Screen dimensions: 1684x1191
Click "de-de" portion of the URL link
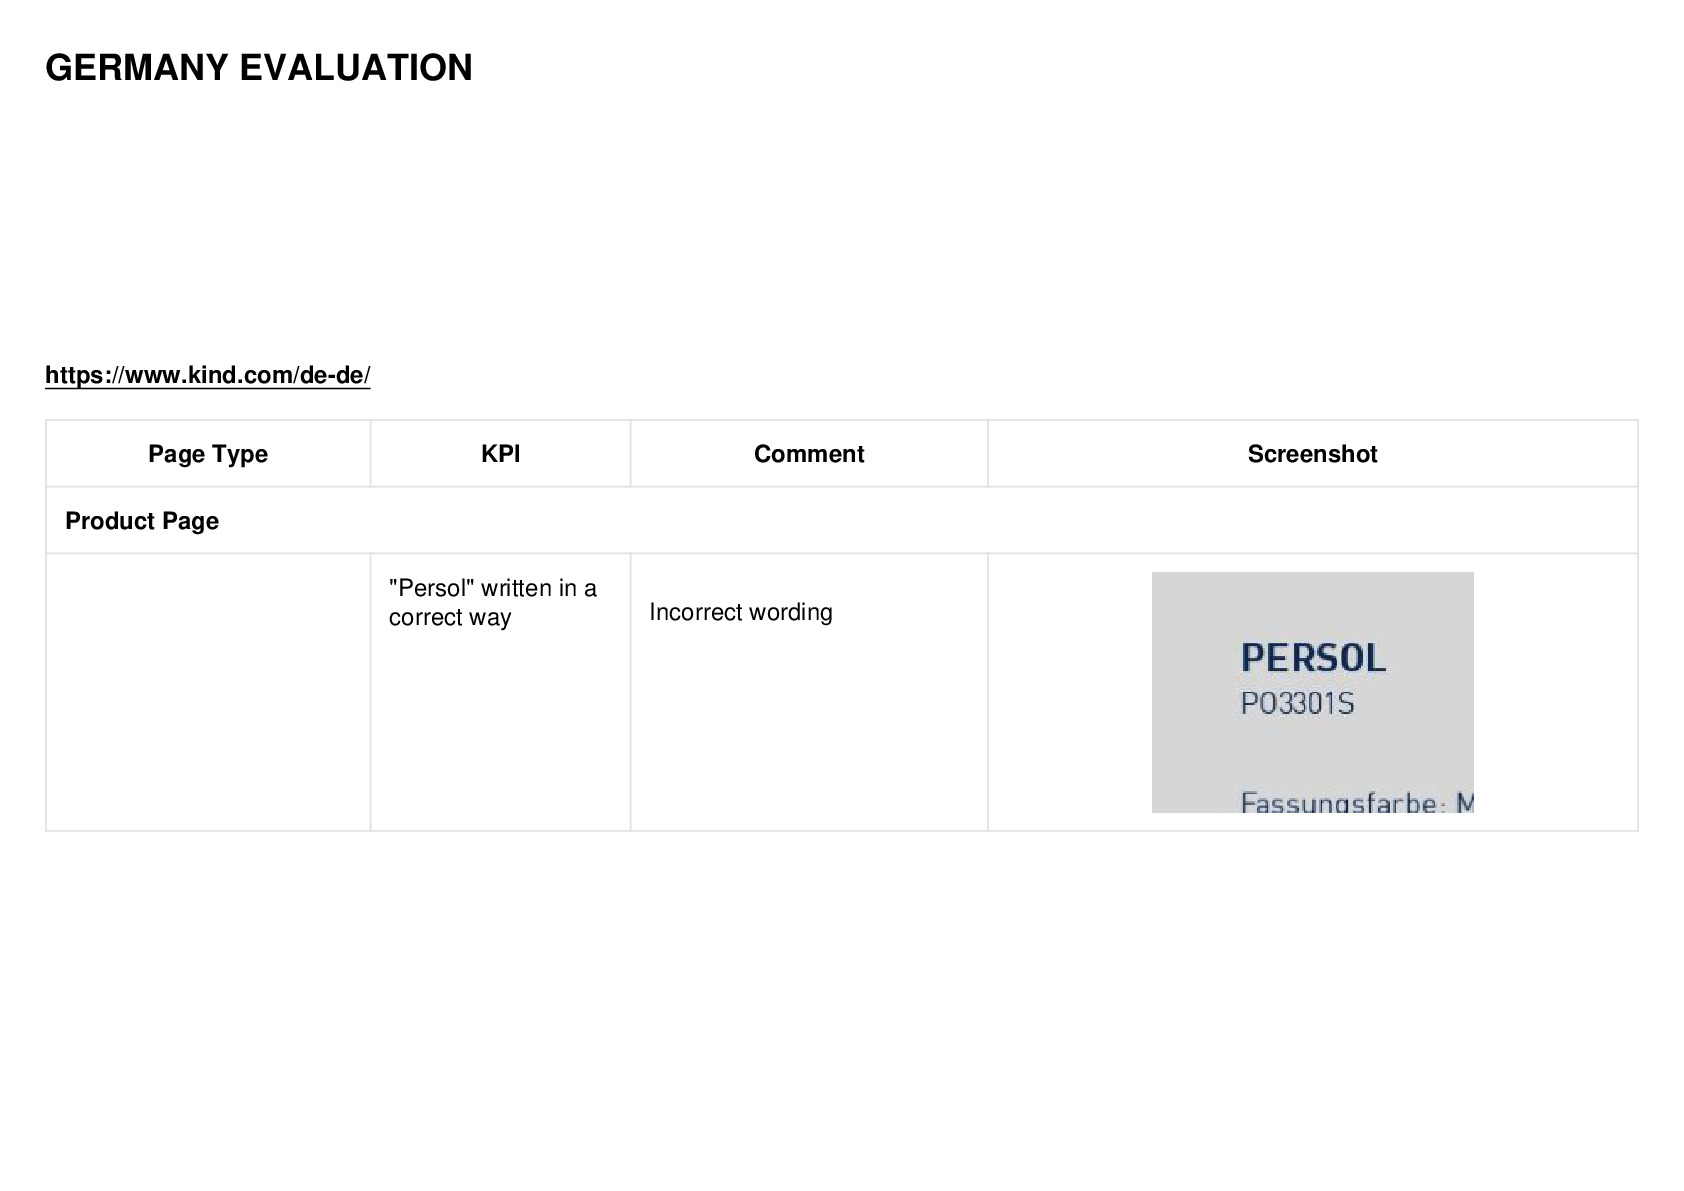331,375
